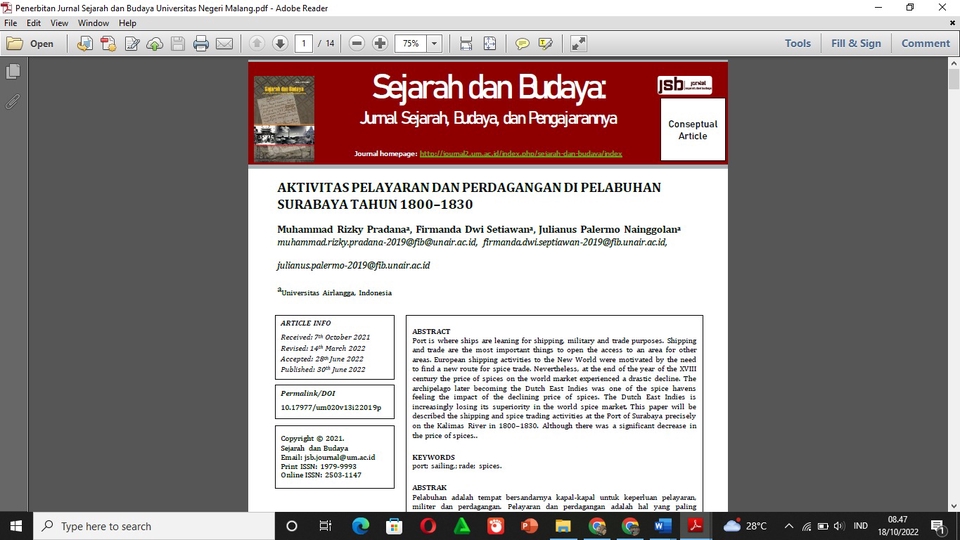Open the Window menu
Image resolution: width=960 pixels, height=540 pixels.
click(x=93, y=23)
